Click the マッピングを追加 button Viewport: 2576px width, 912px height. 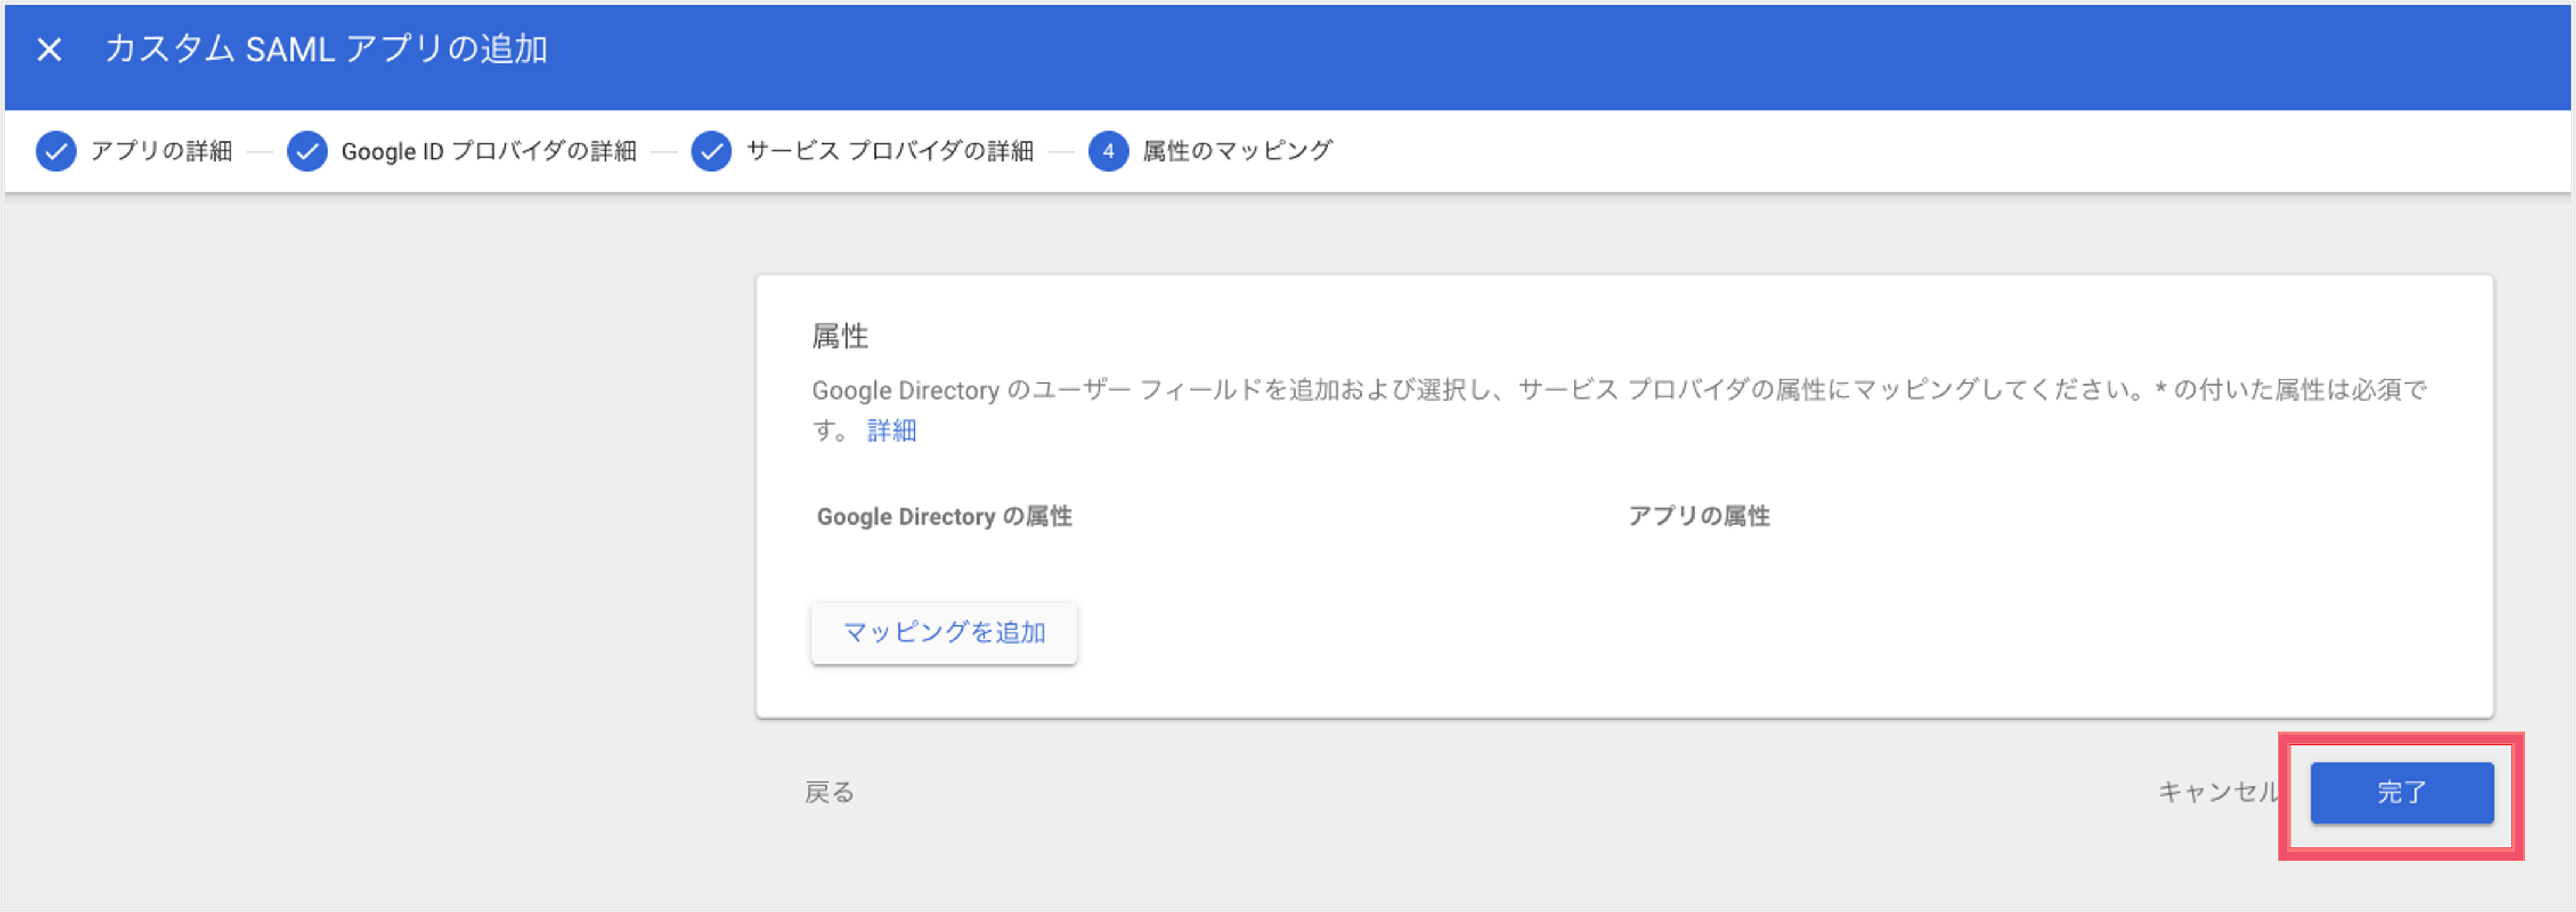click(944, 632)
